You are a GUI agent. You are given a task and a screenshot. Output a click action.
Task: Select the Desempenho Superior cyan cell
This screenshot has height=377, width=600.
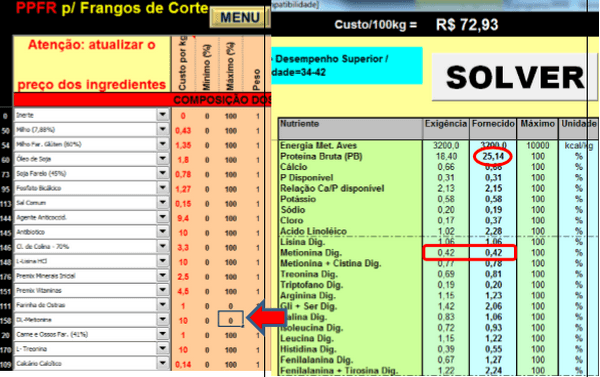click(x=347, y=65)
